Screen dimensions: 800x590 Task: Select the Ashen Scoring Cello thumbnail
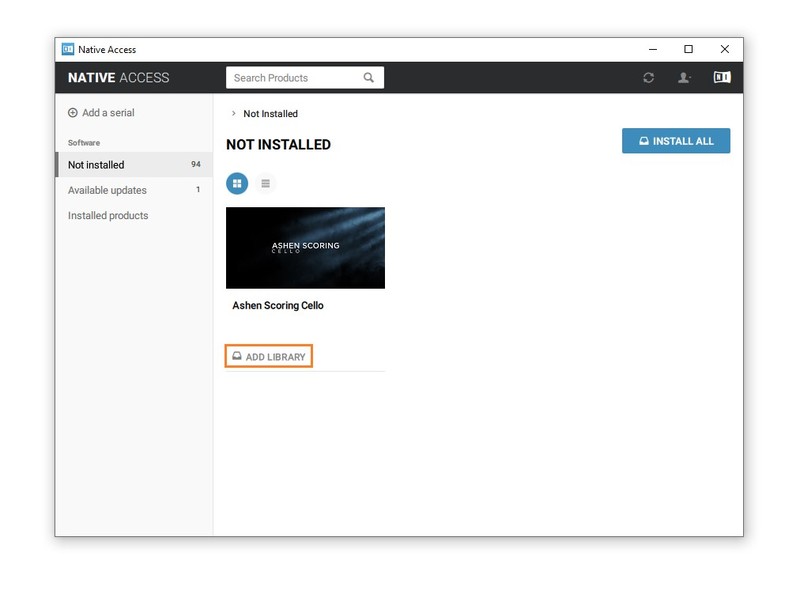point(305,248)
